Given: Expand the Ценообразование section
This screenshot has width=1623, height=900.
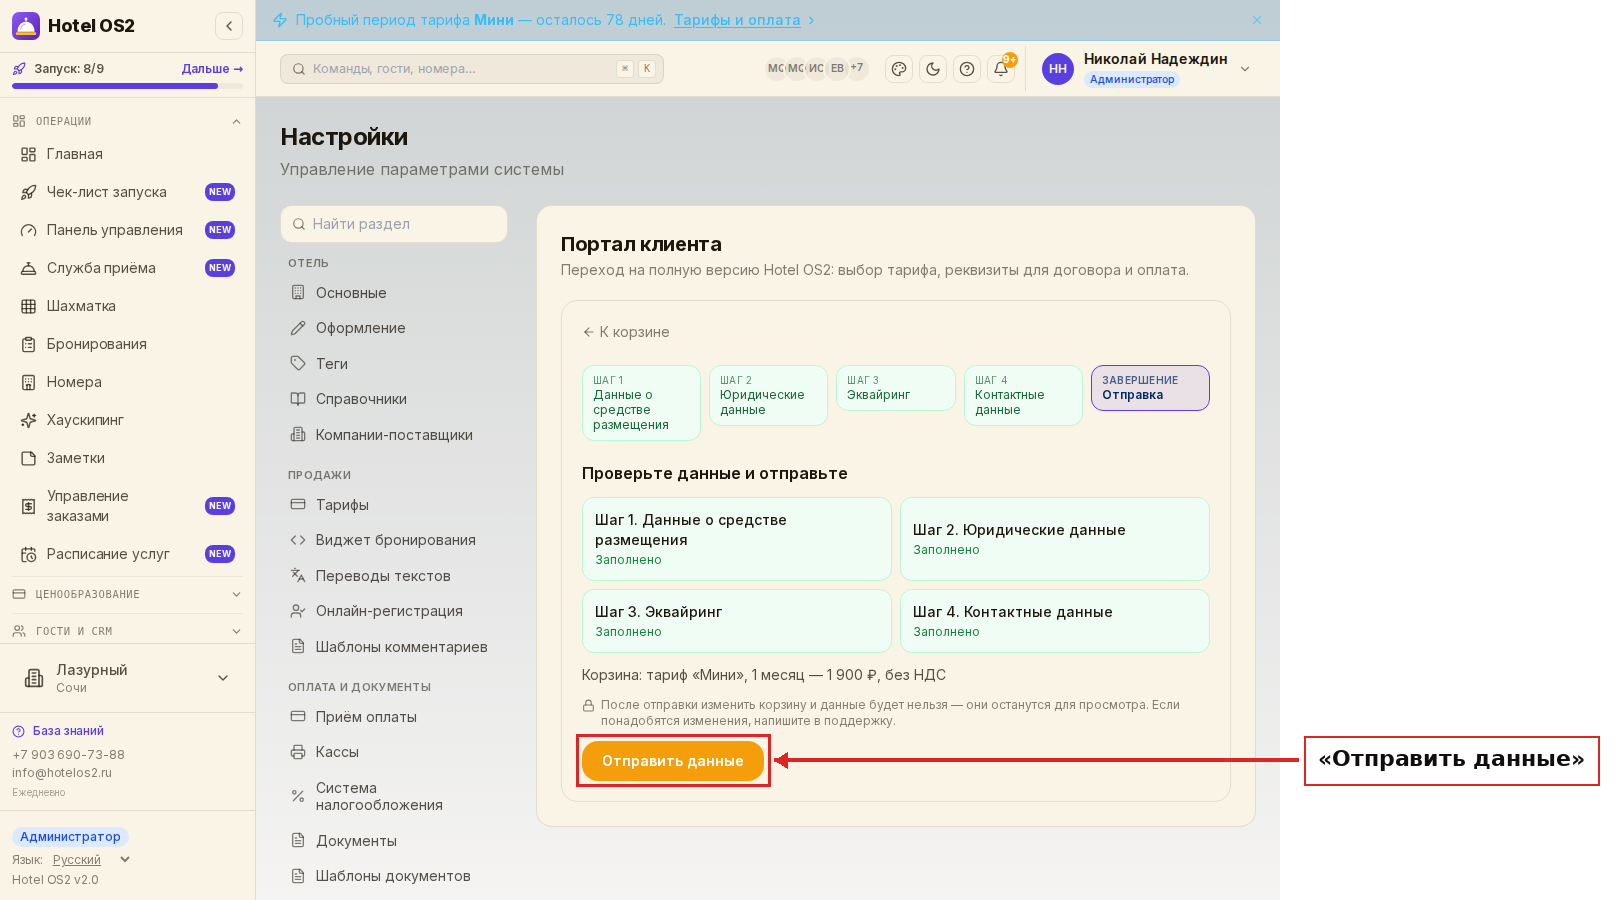Looking at the screenshot, I should [x=128, y=594].
